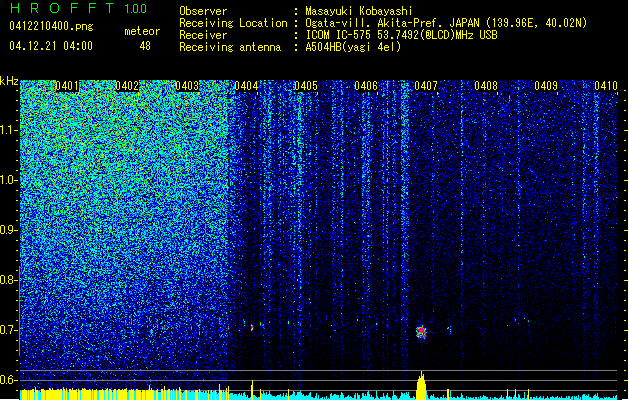Click the 1.0 kHz axis label

9,181
